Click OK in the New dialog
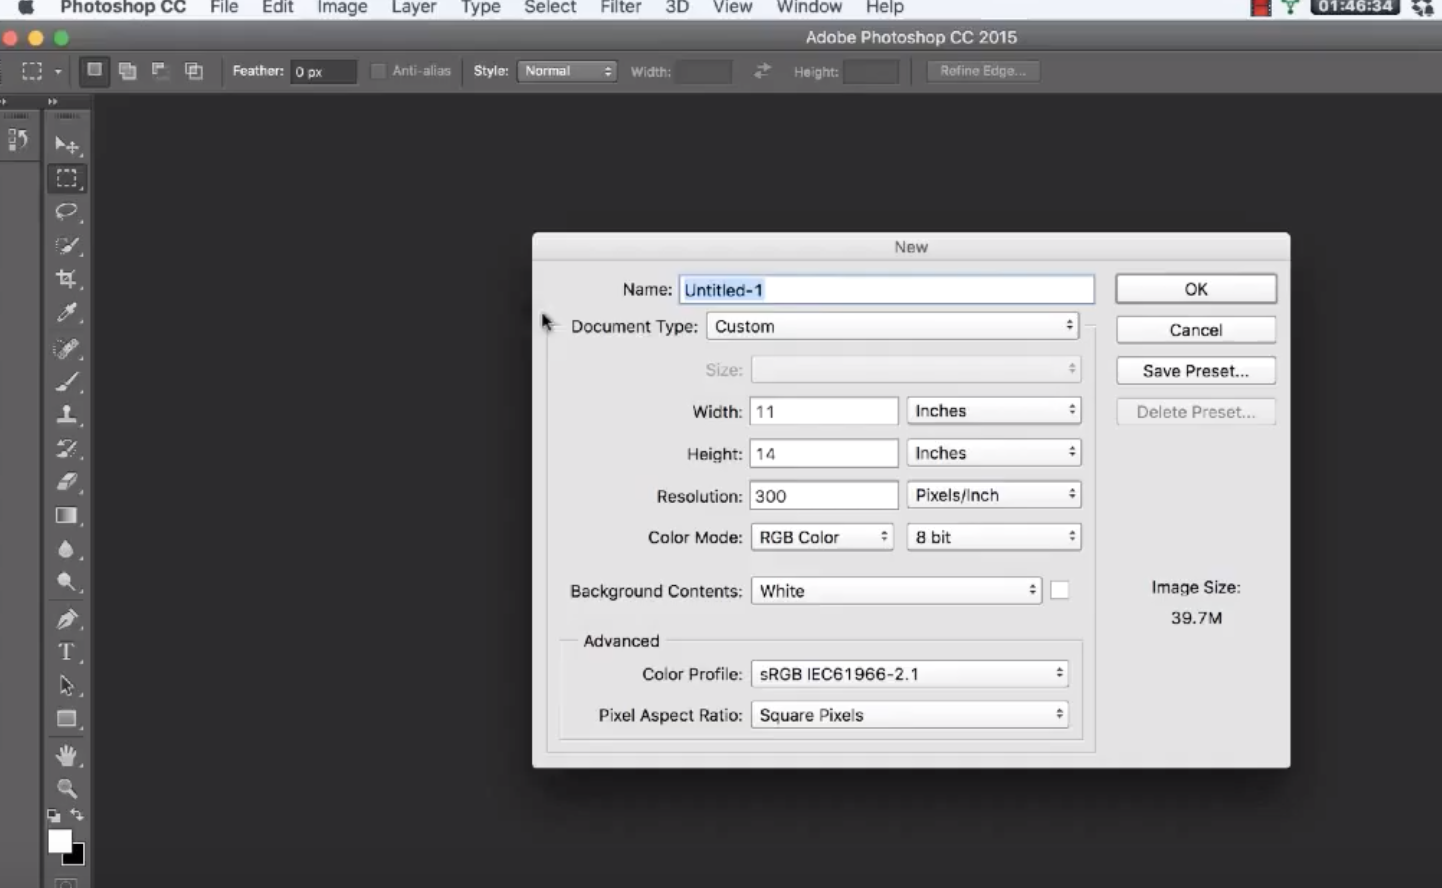This screenshot has height=888, width=1442. [x=1196, y=289]
